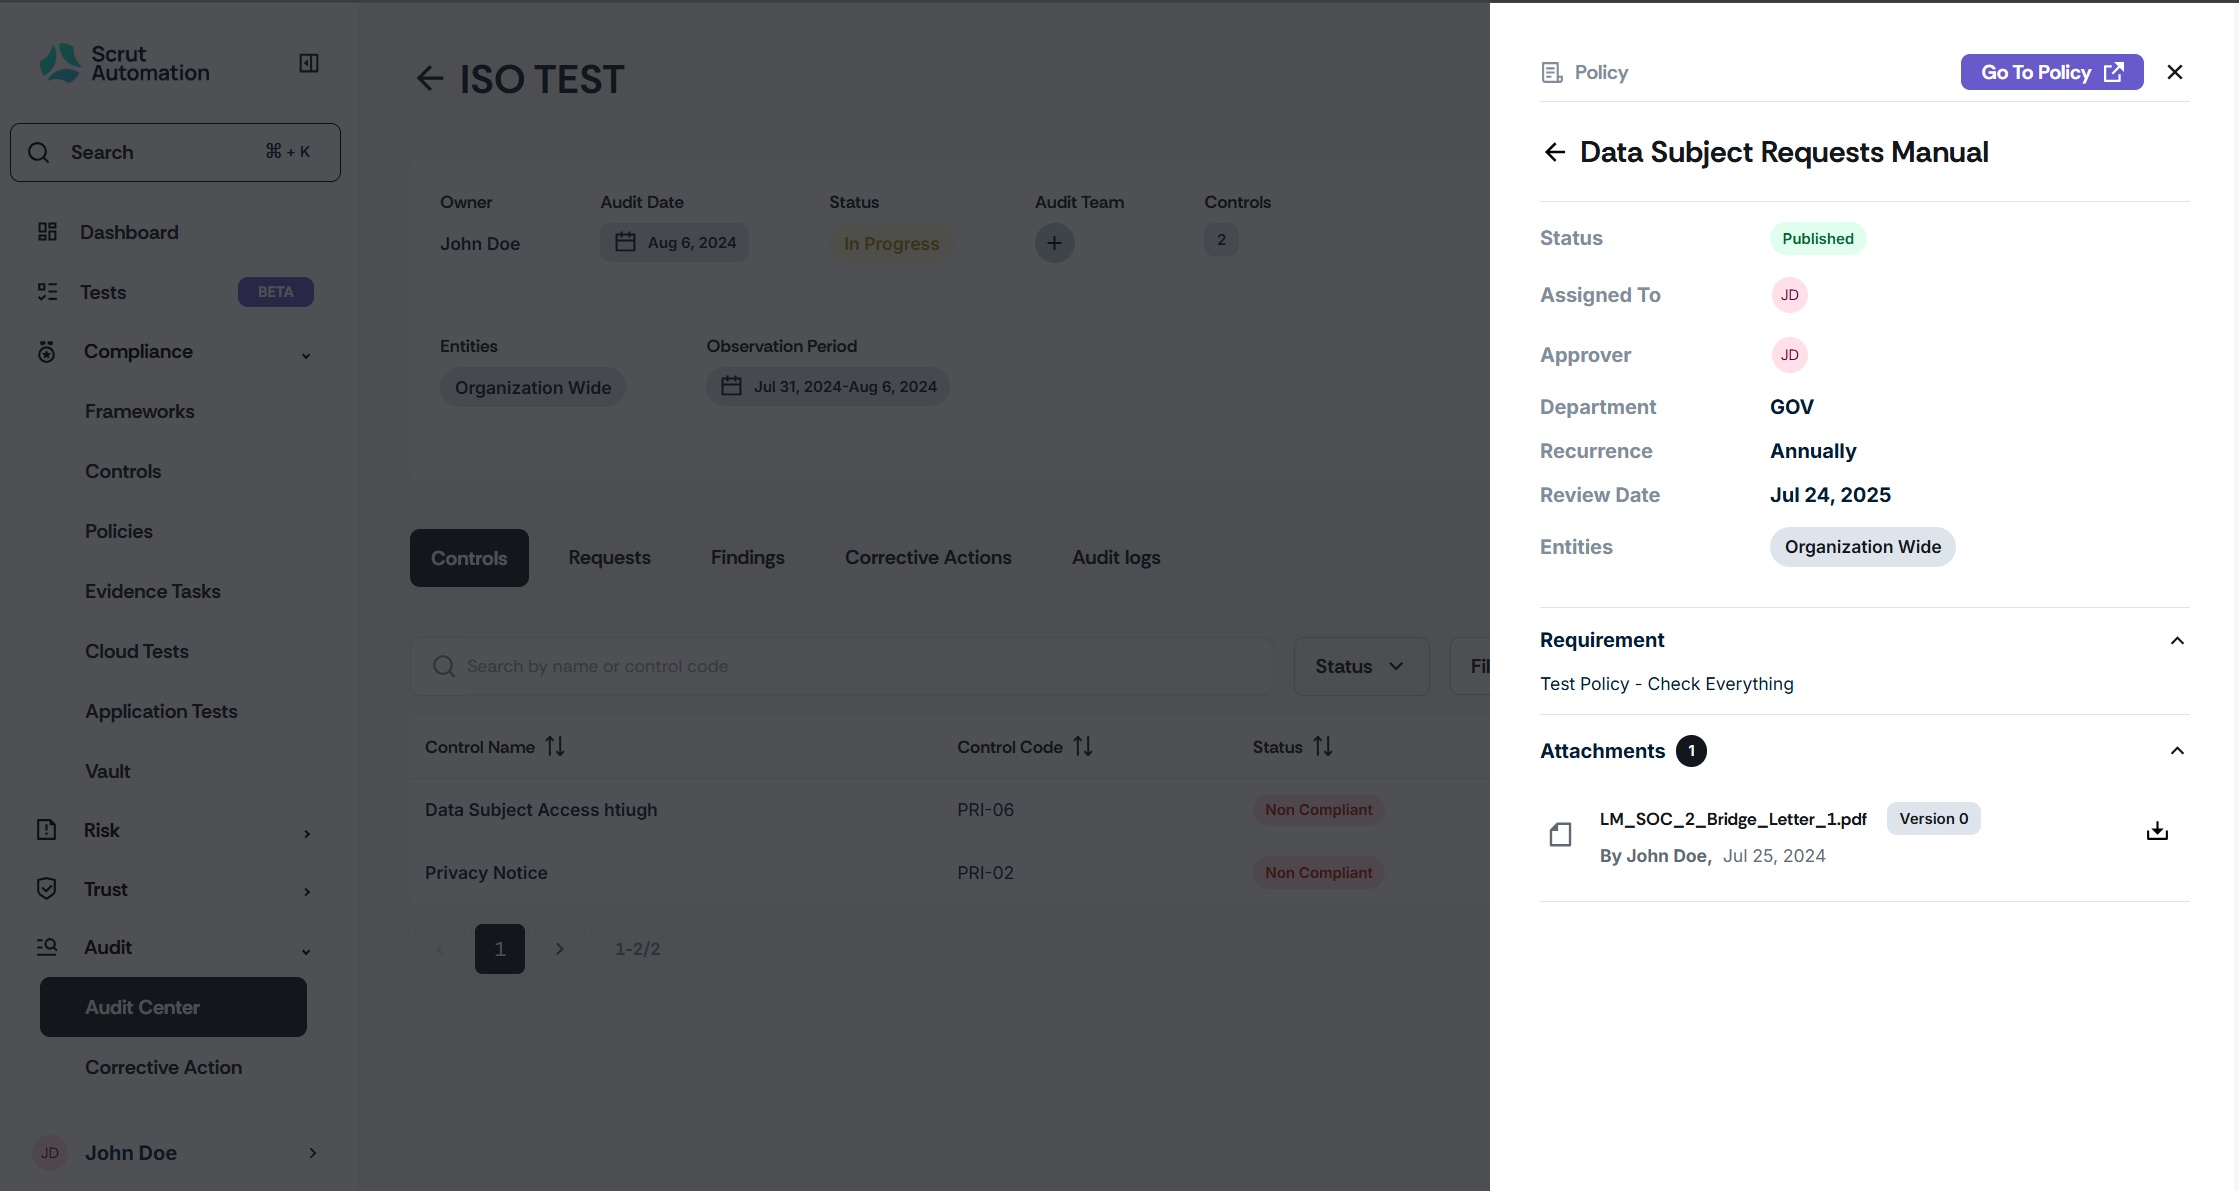Switch to the Corrective Actions tab
2239x1191 pixels.
tap(928, 558)
